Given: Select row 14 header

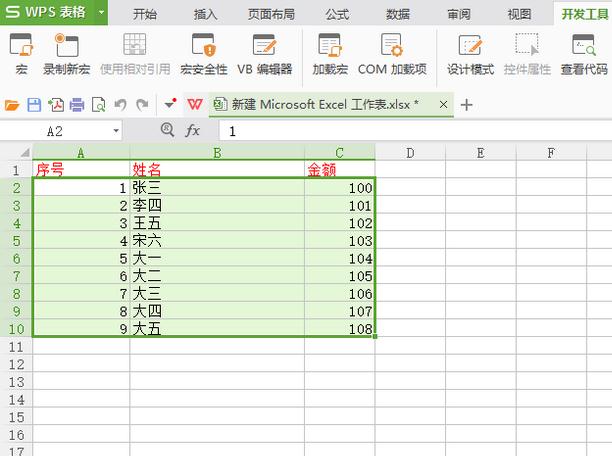Looking at the screenshot, I should point(16,399).
